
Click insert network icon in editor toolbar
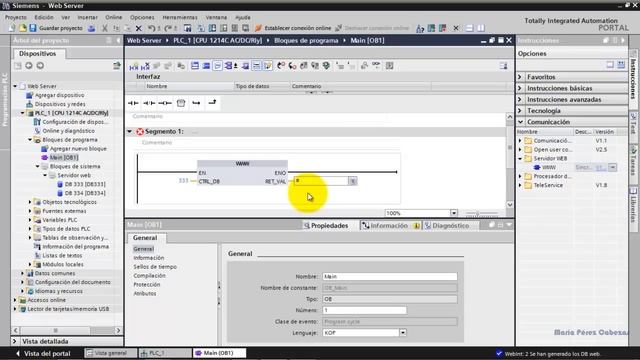click(134, 66)
